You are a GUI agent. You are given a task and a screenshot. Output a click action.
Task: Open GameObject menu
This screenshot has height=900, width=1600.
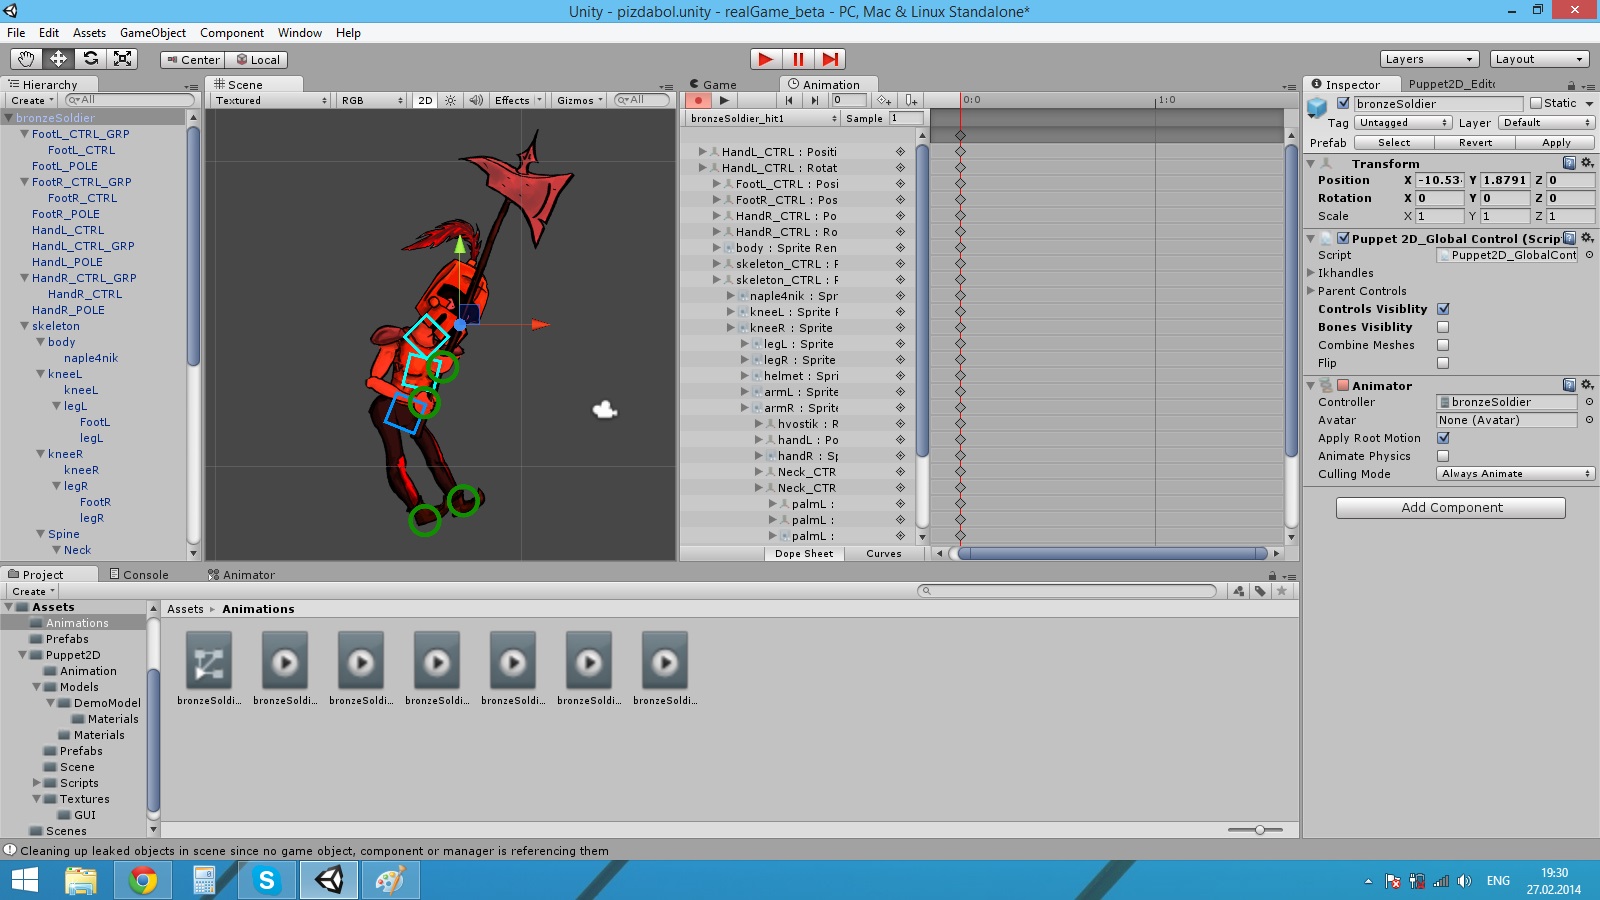click(153, 33)
